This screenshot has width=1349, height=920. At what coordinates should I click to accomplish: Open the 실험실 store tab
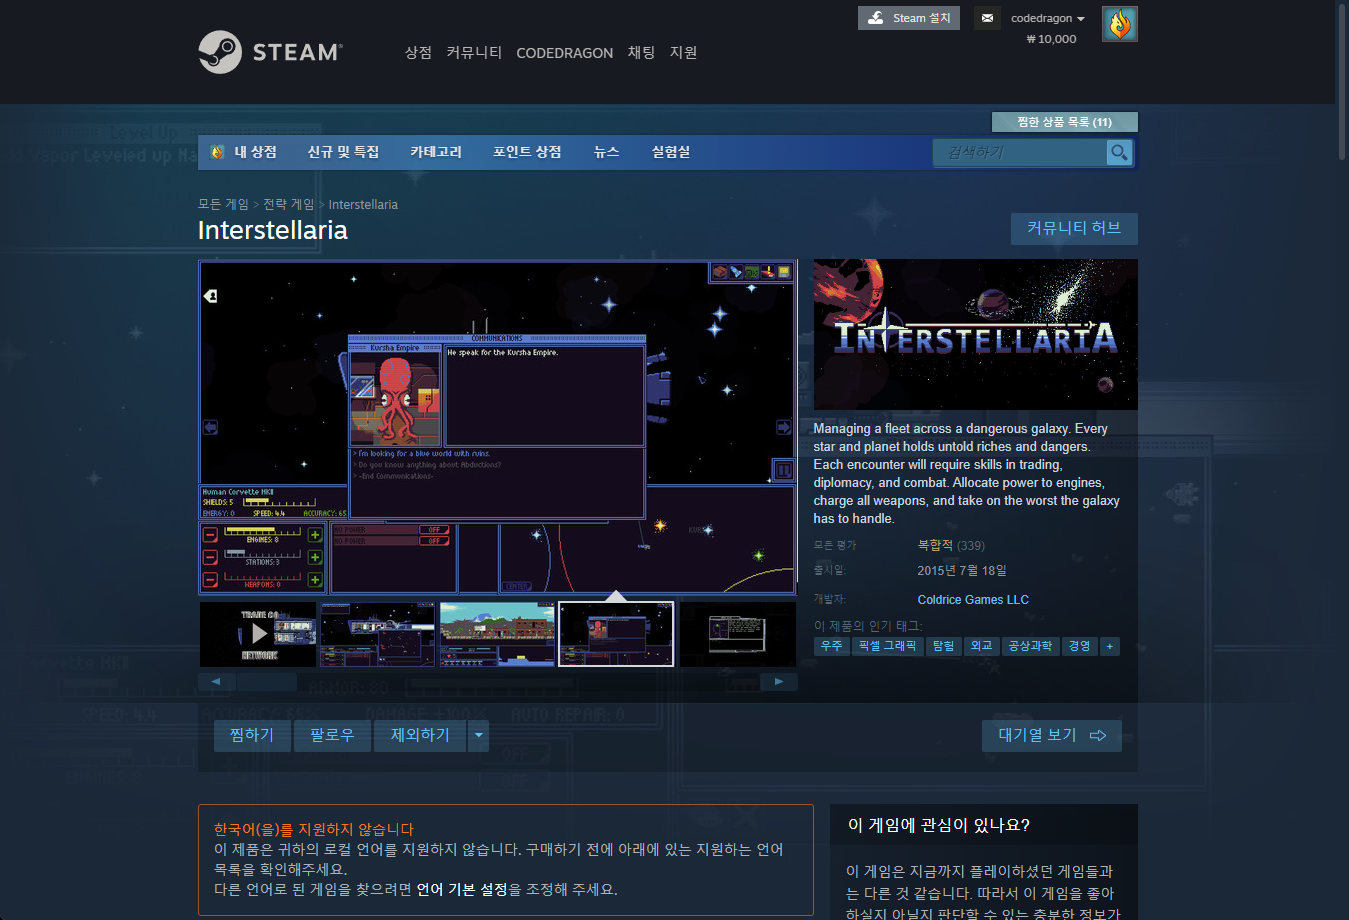point(671,152)
